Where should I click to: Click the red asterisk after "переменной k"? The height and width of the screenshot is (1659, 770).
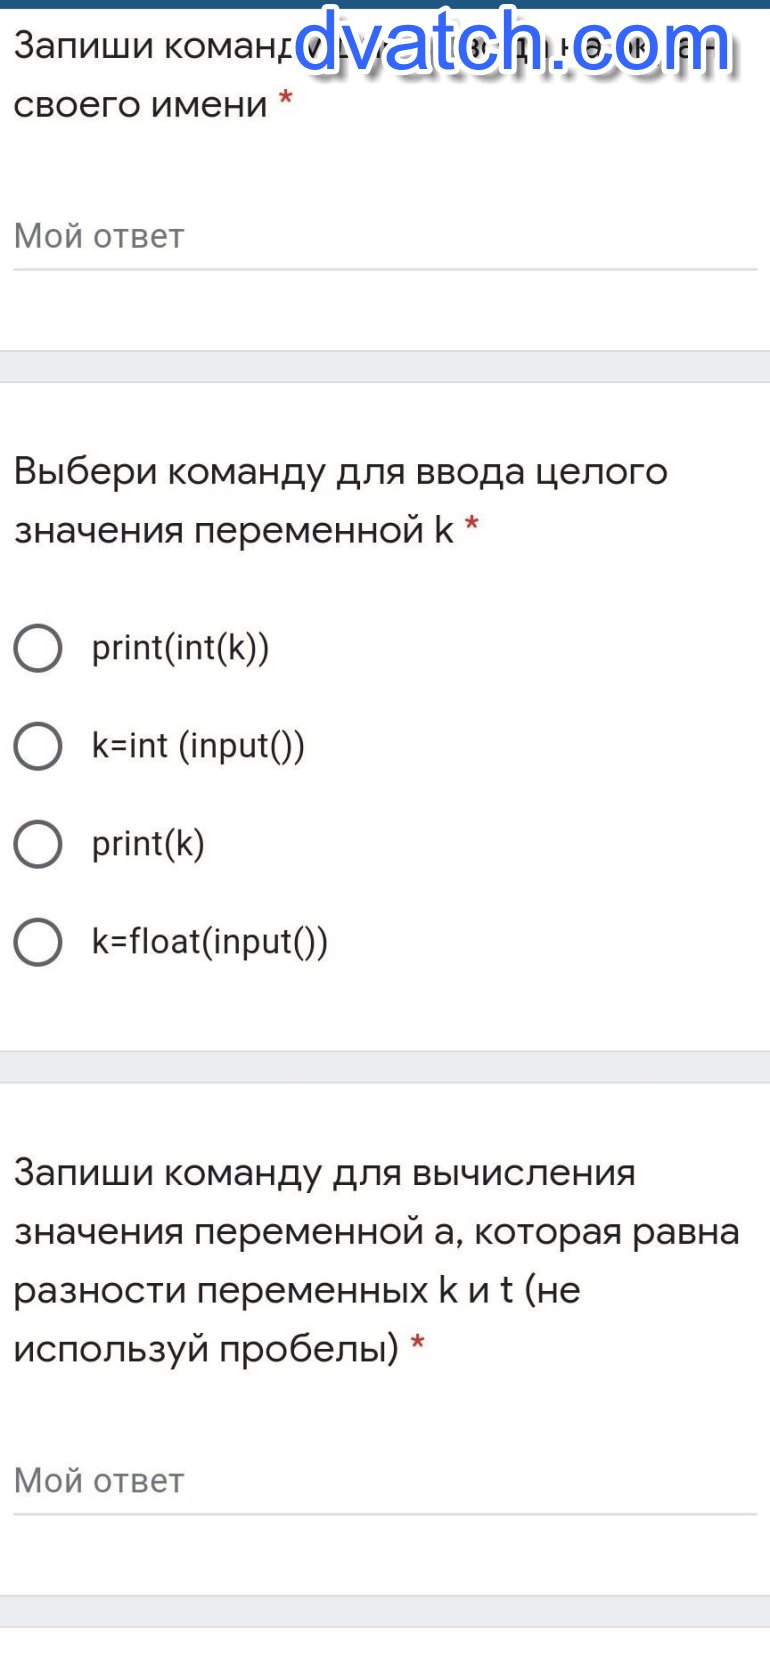(x=472, y=525)
